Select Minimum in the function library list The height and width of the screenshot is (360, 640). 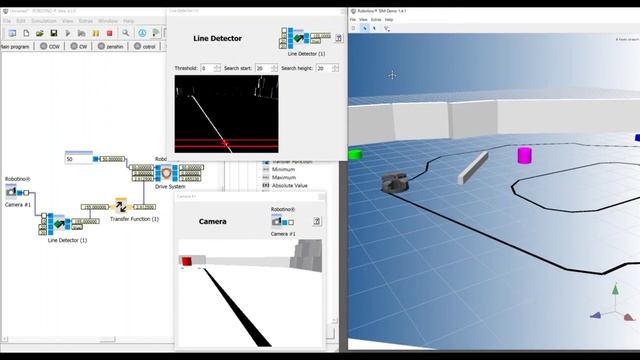tap(283, 169)
